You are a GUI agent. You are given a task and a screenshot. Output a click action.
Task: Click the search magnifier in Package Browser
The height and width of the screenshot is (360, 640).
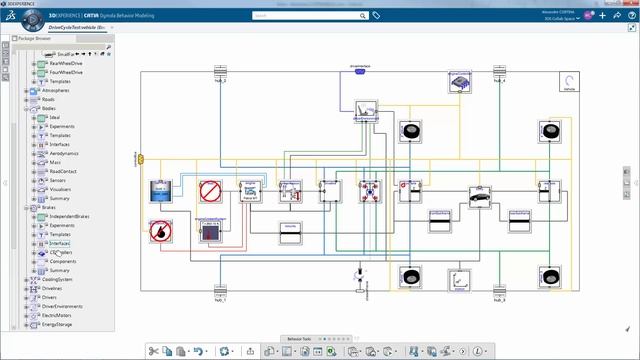click(x=109, y=47)
